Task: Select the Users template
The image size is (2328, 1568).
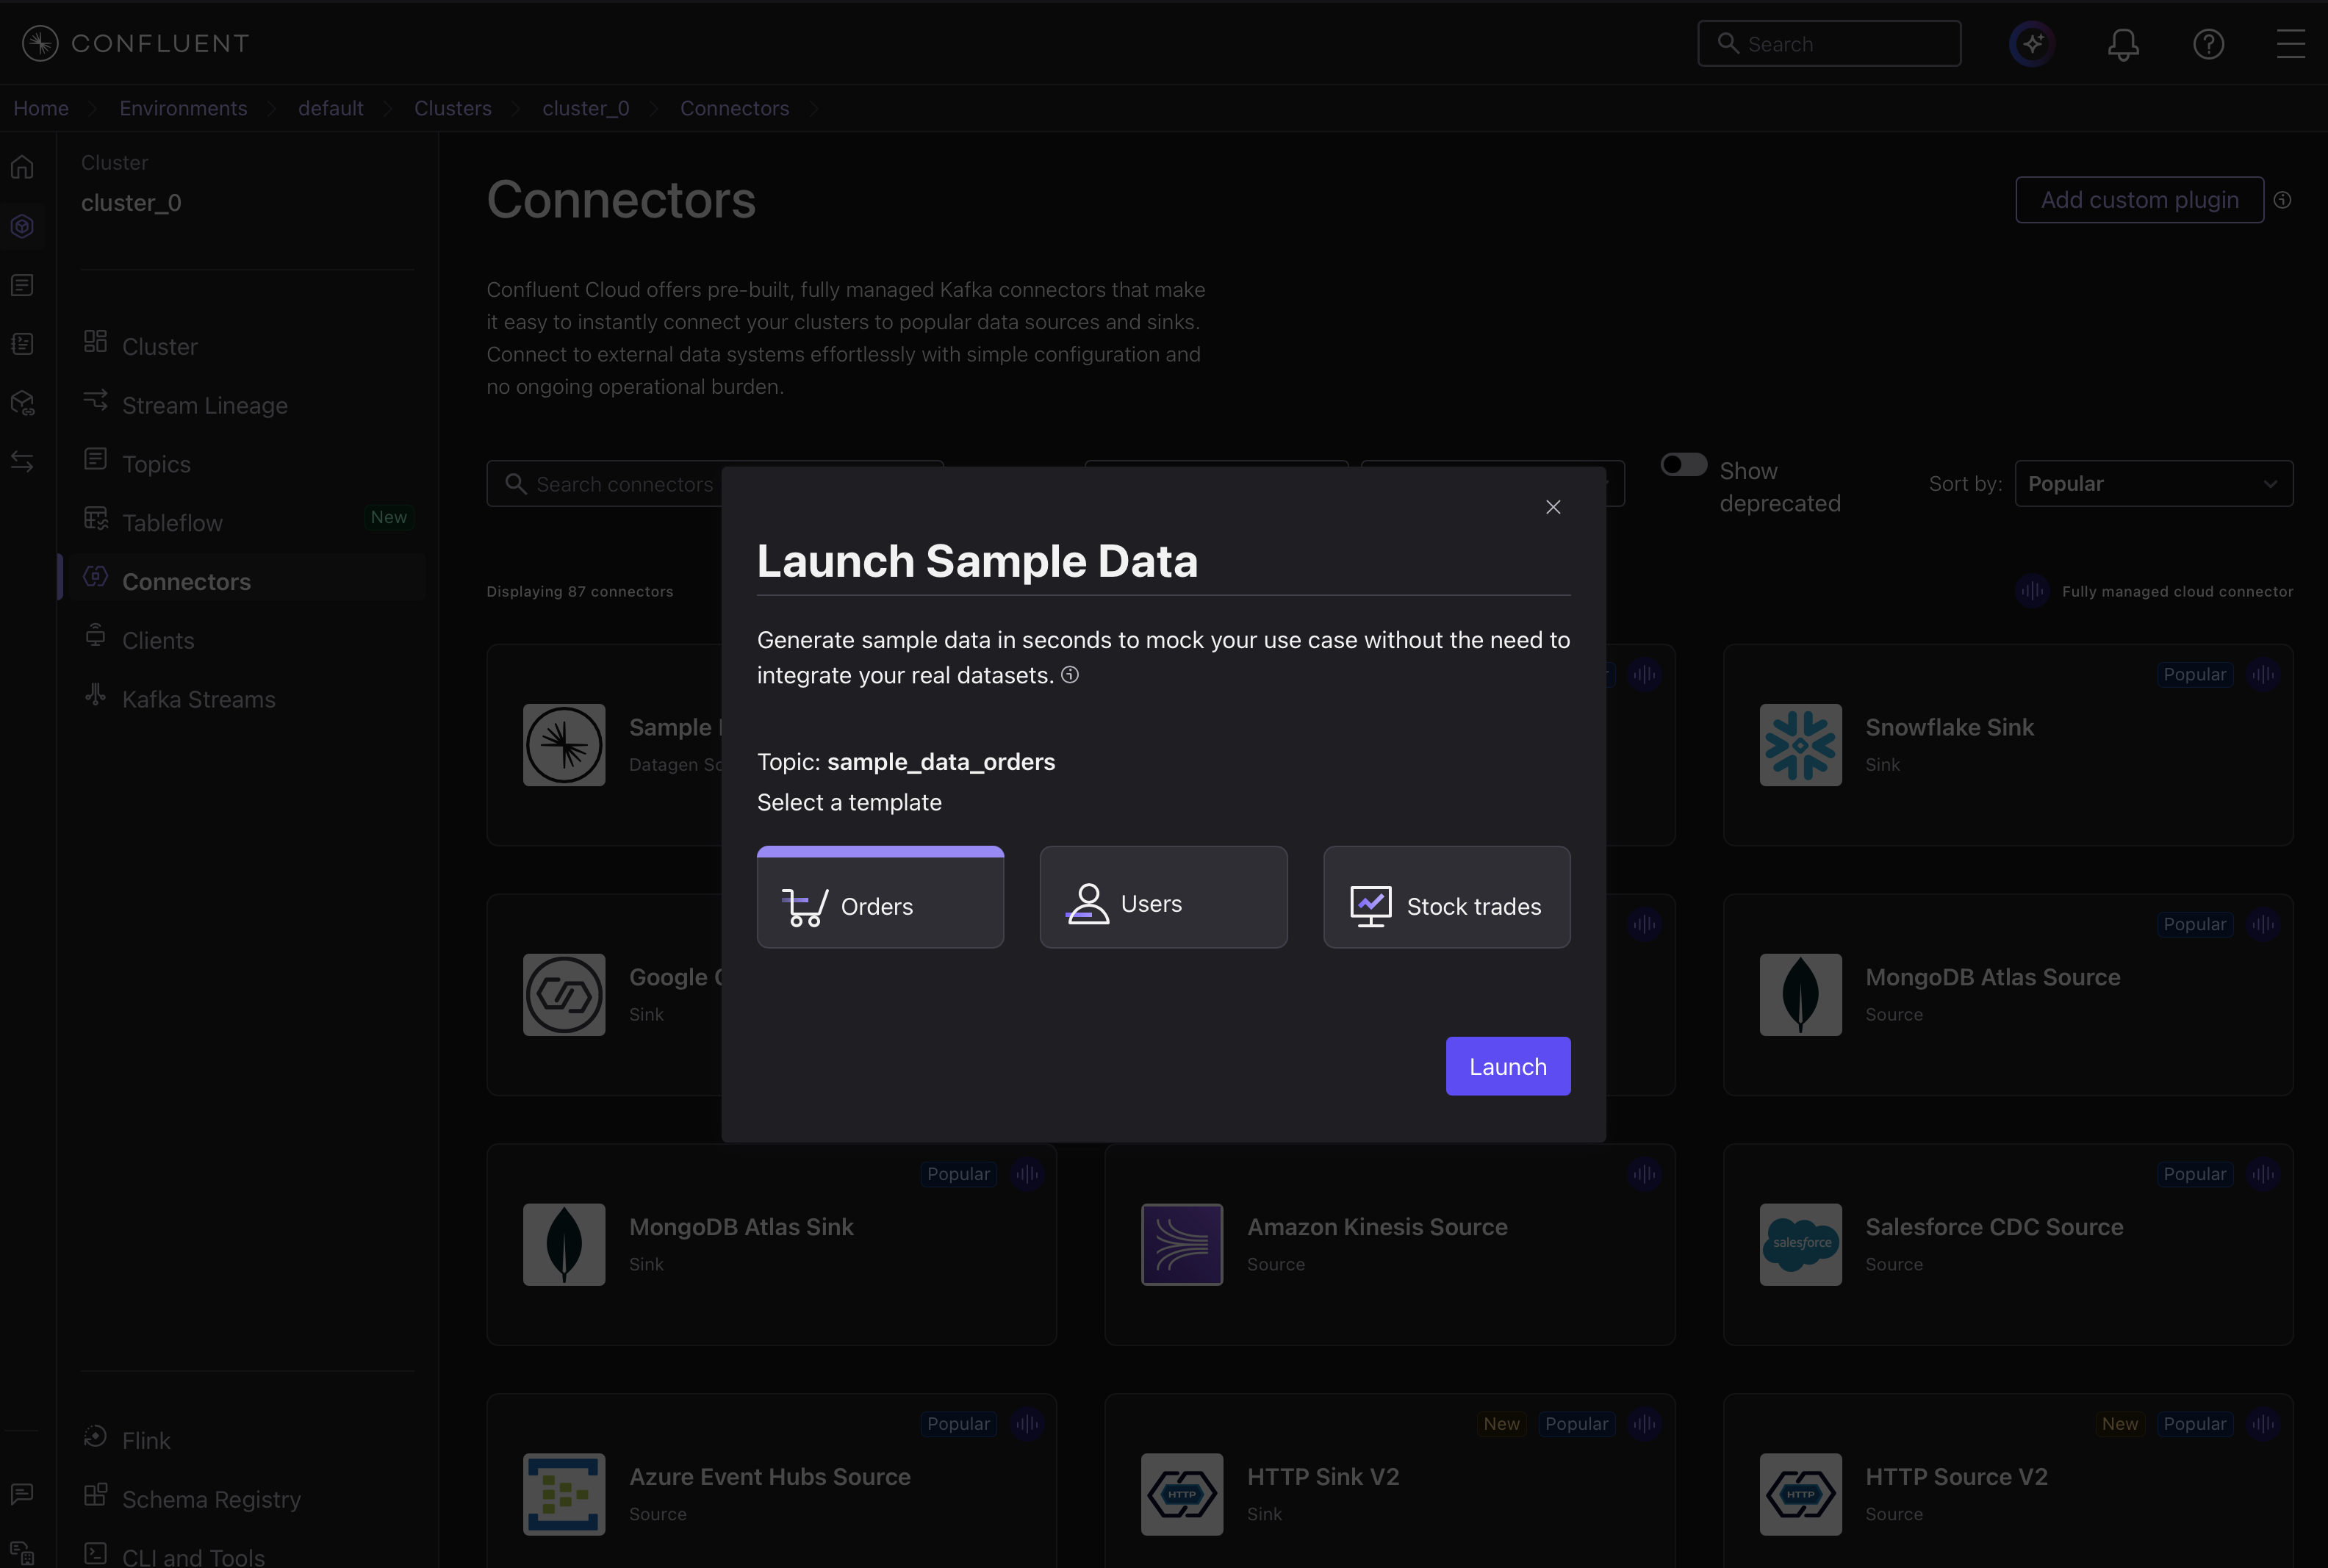Action: 1163,897
